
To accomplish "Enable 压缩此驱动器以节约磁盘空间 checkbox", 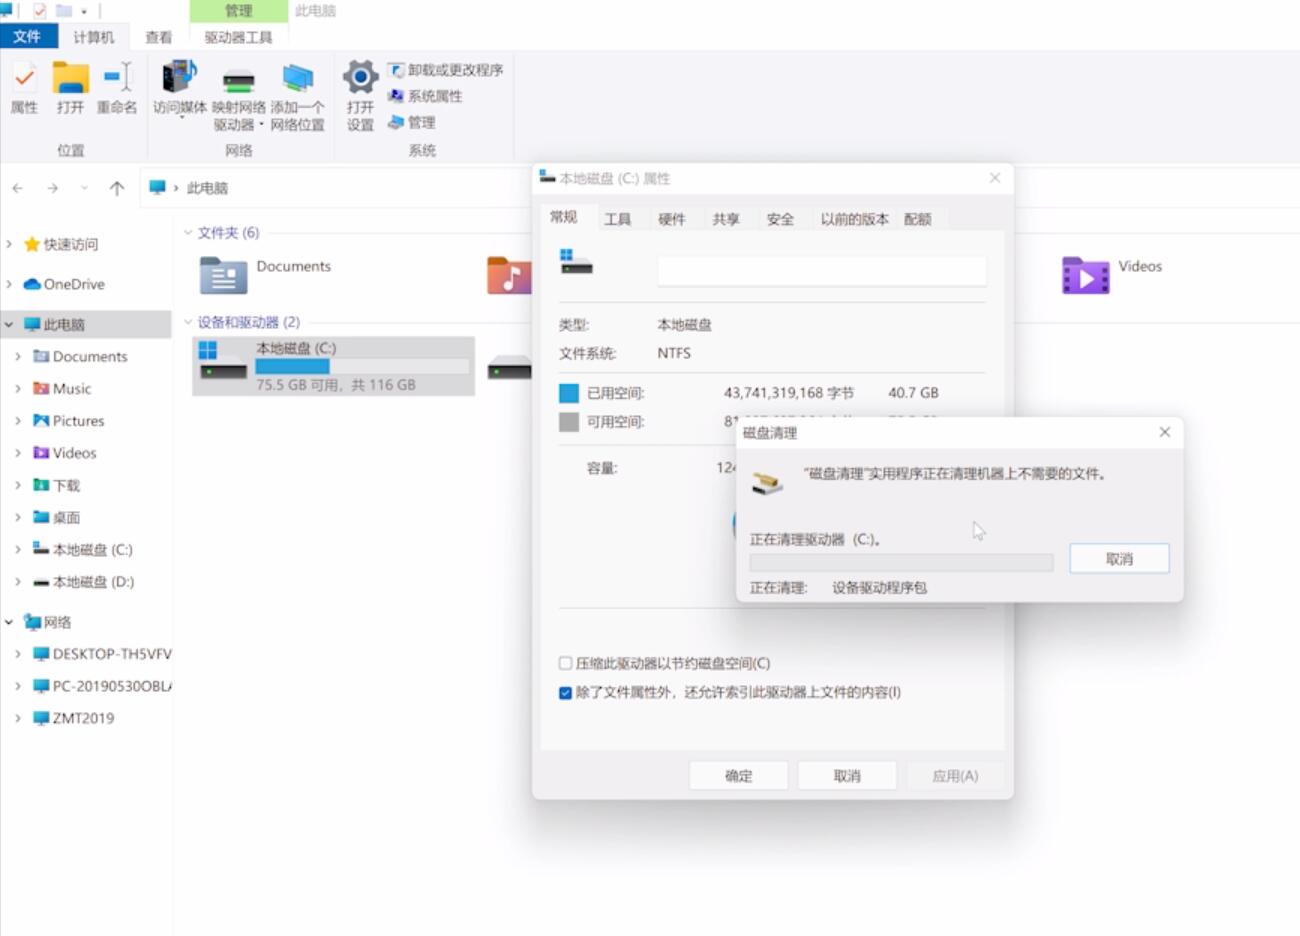I will [565, 662].
